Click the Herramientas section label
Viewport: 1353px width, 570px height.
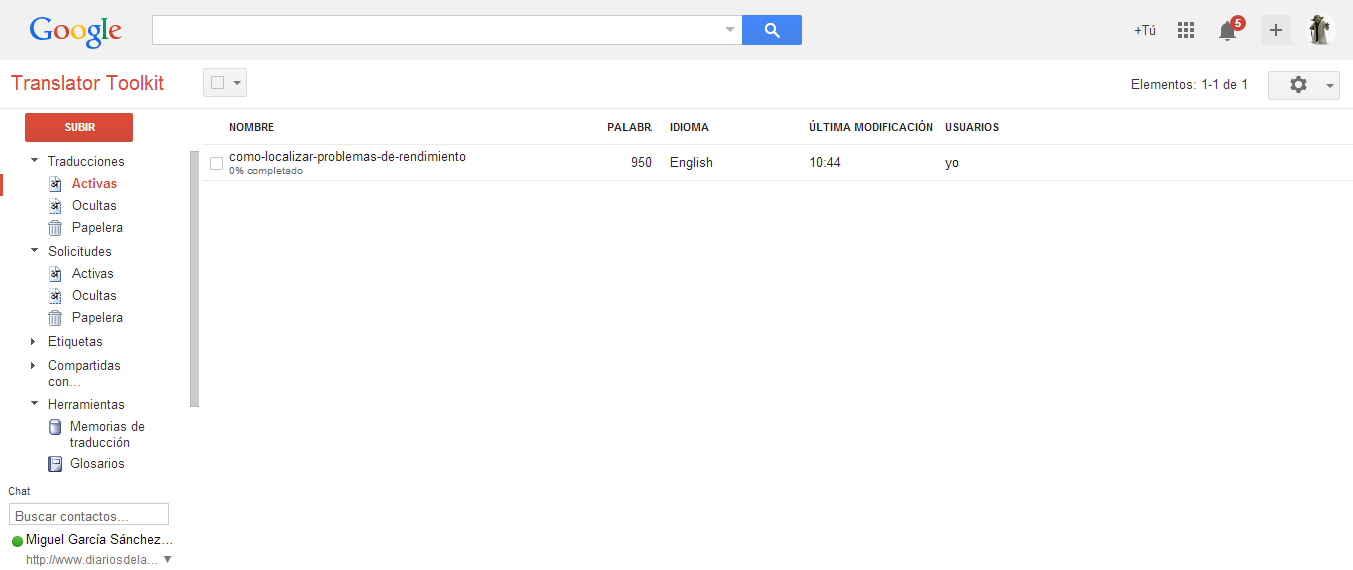point(86,404)
